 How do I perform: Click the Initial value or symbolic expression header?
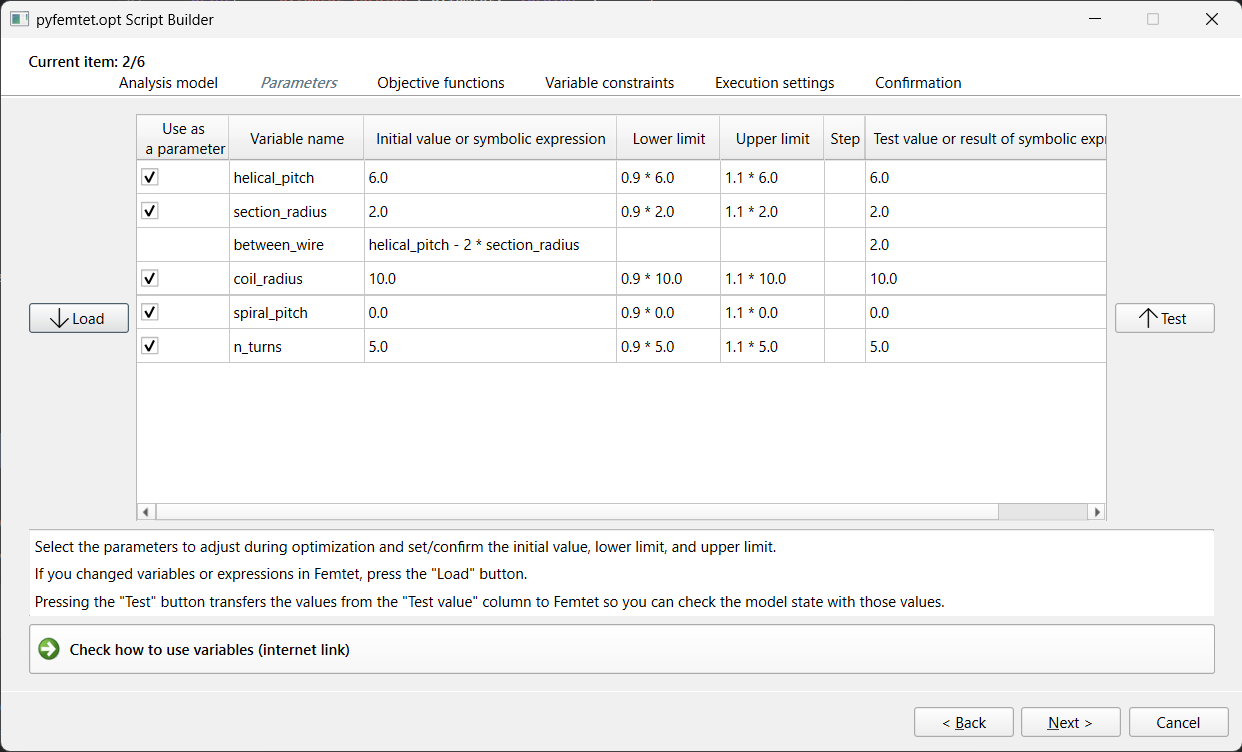[x=491, y=138]
